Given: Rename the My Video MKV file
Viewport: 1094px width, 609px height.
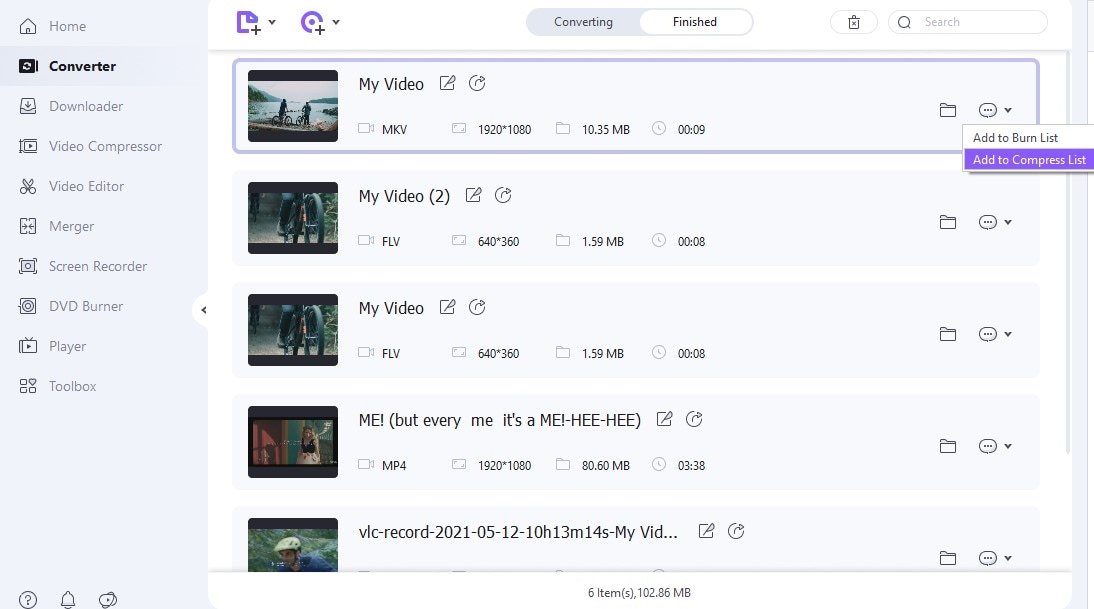Looking at the screenshot, I should [x=447, y=84].
